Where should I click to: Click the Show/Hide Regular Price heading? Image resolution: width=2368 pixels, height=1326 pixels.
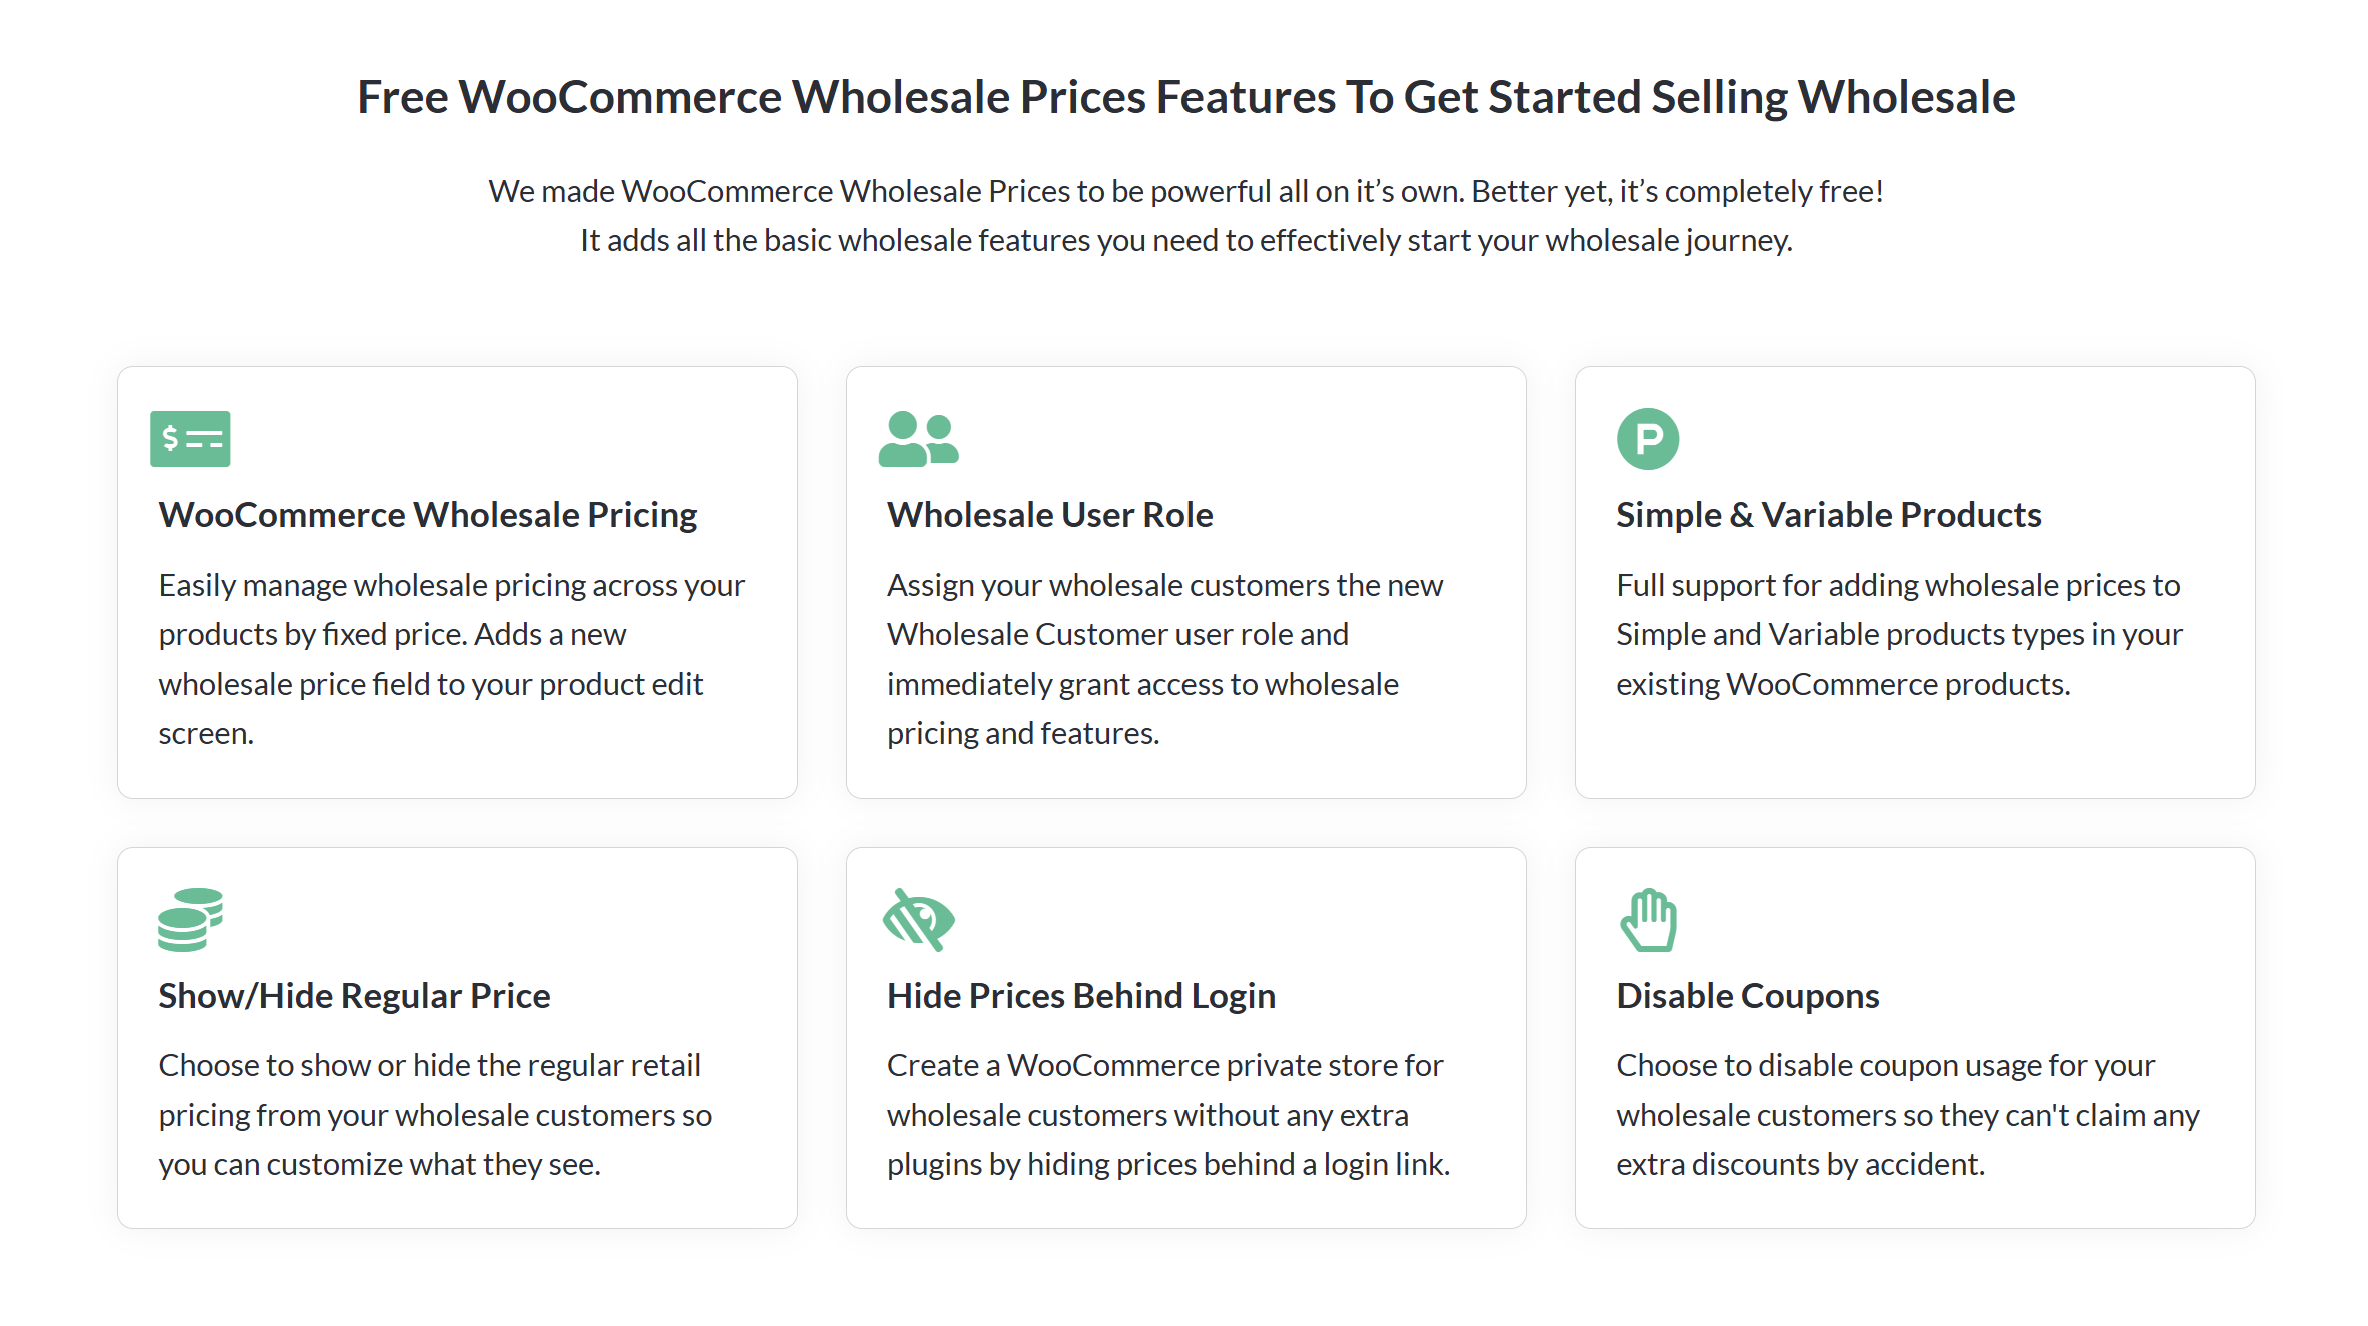tap(354, 996)
